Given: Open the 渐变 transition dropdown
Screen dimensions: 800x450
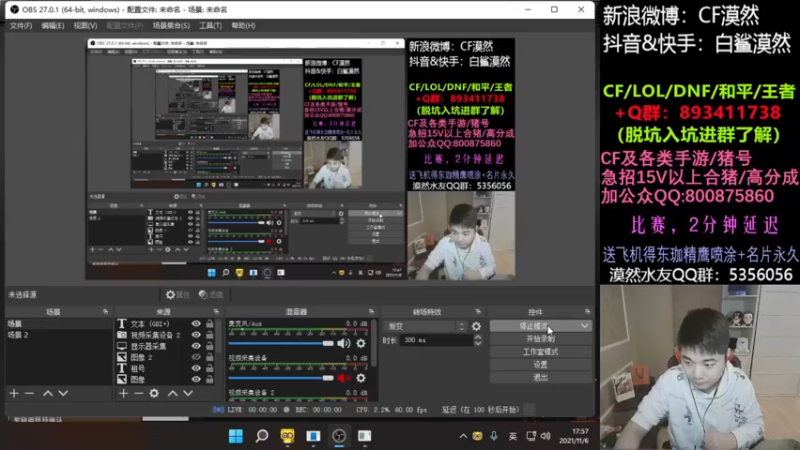Looking at the screenshot, I should pos(424,326).
